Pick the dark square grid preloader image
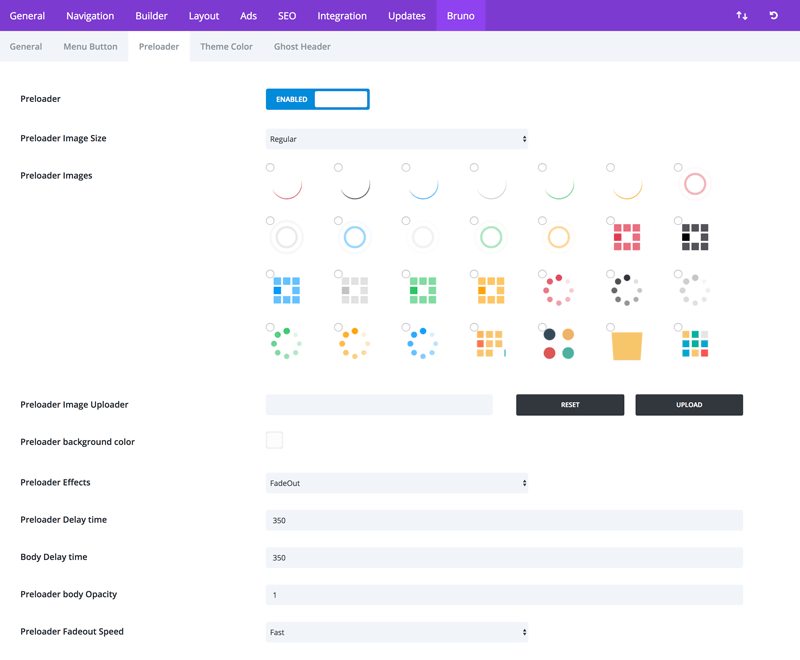 695,237
